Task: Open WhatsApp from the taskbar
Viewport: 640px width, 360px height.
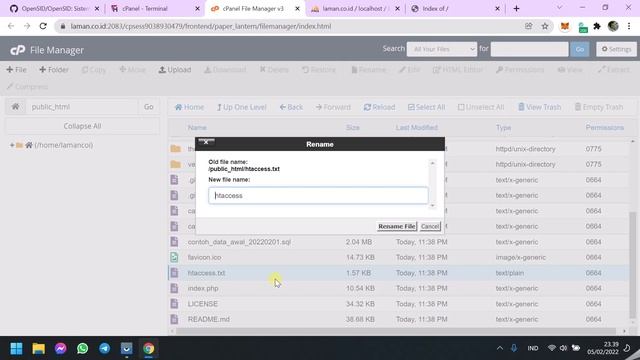Action: tap(82, 348)
